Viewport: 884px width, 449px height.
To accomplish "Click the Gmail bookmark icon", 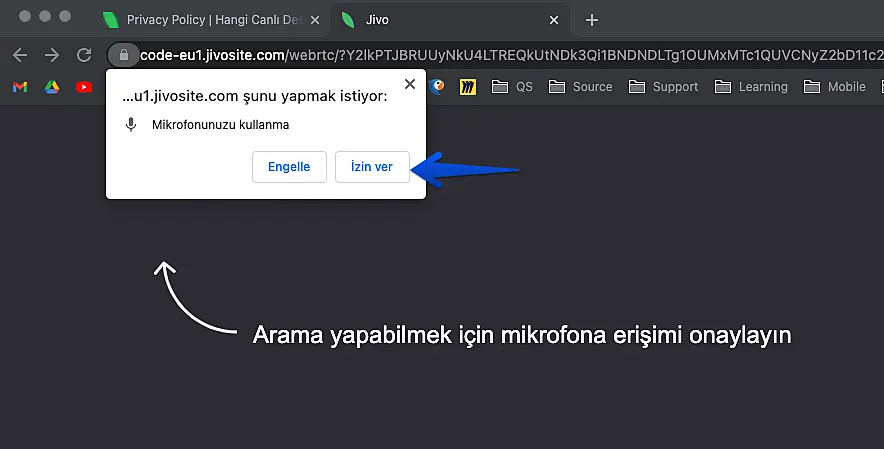I will [20, 87].
